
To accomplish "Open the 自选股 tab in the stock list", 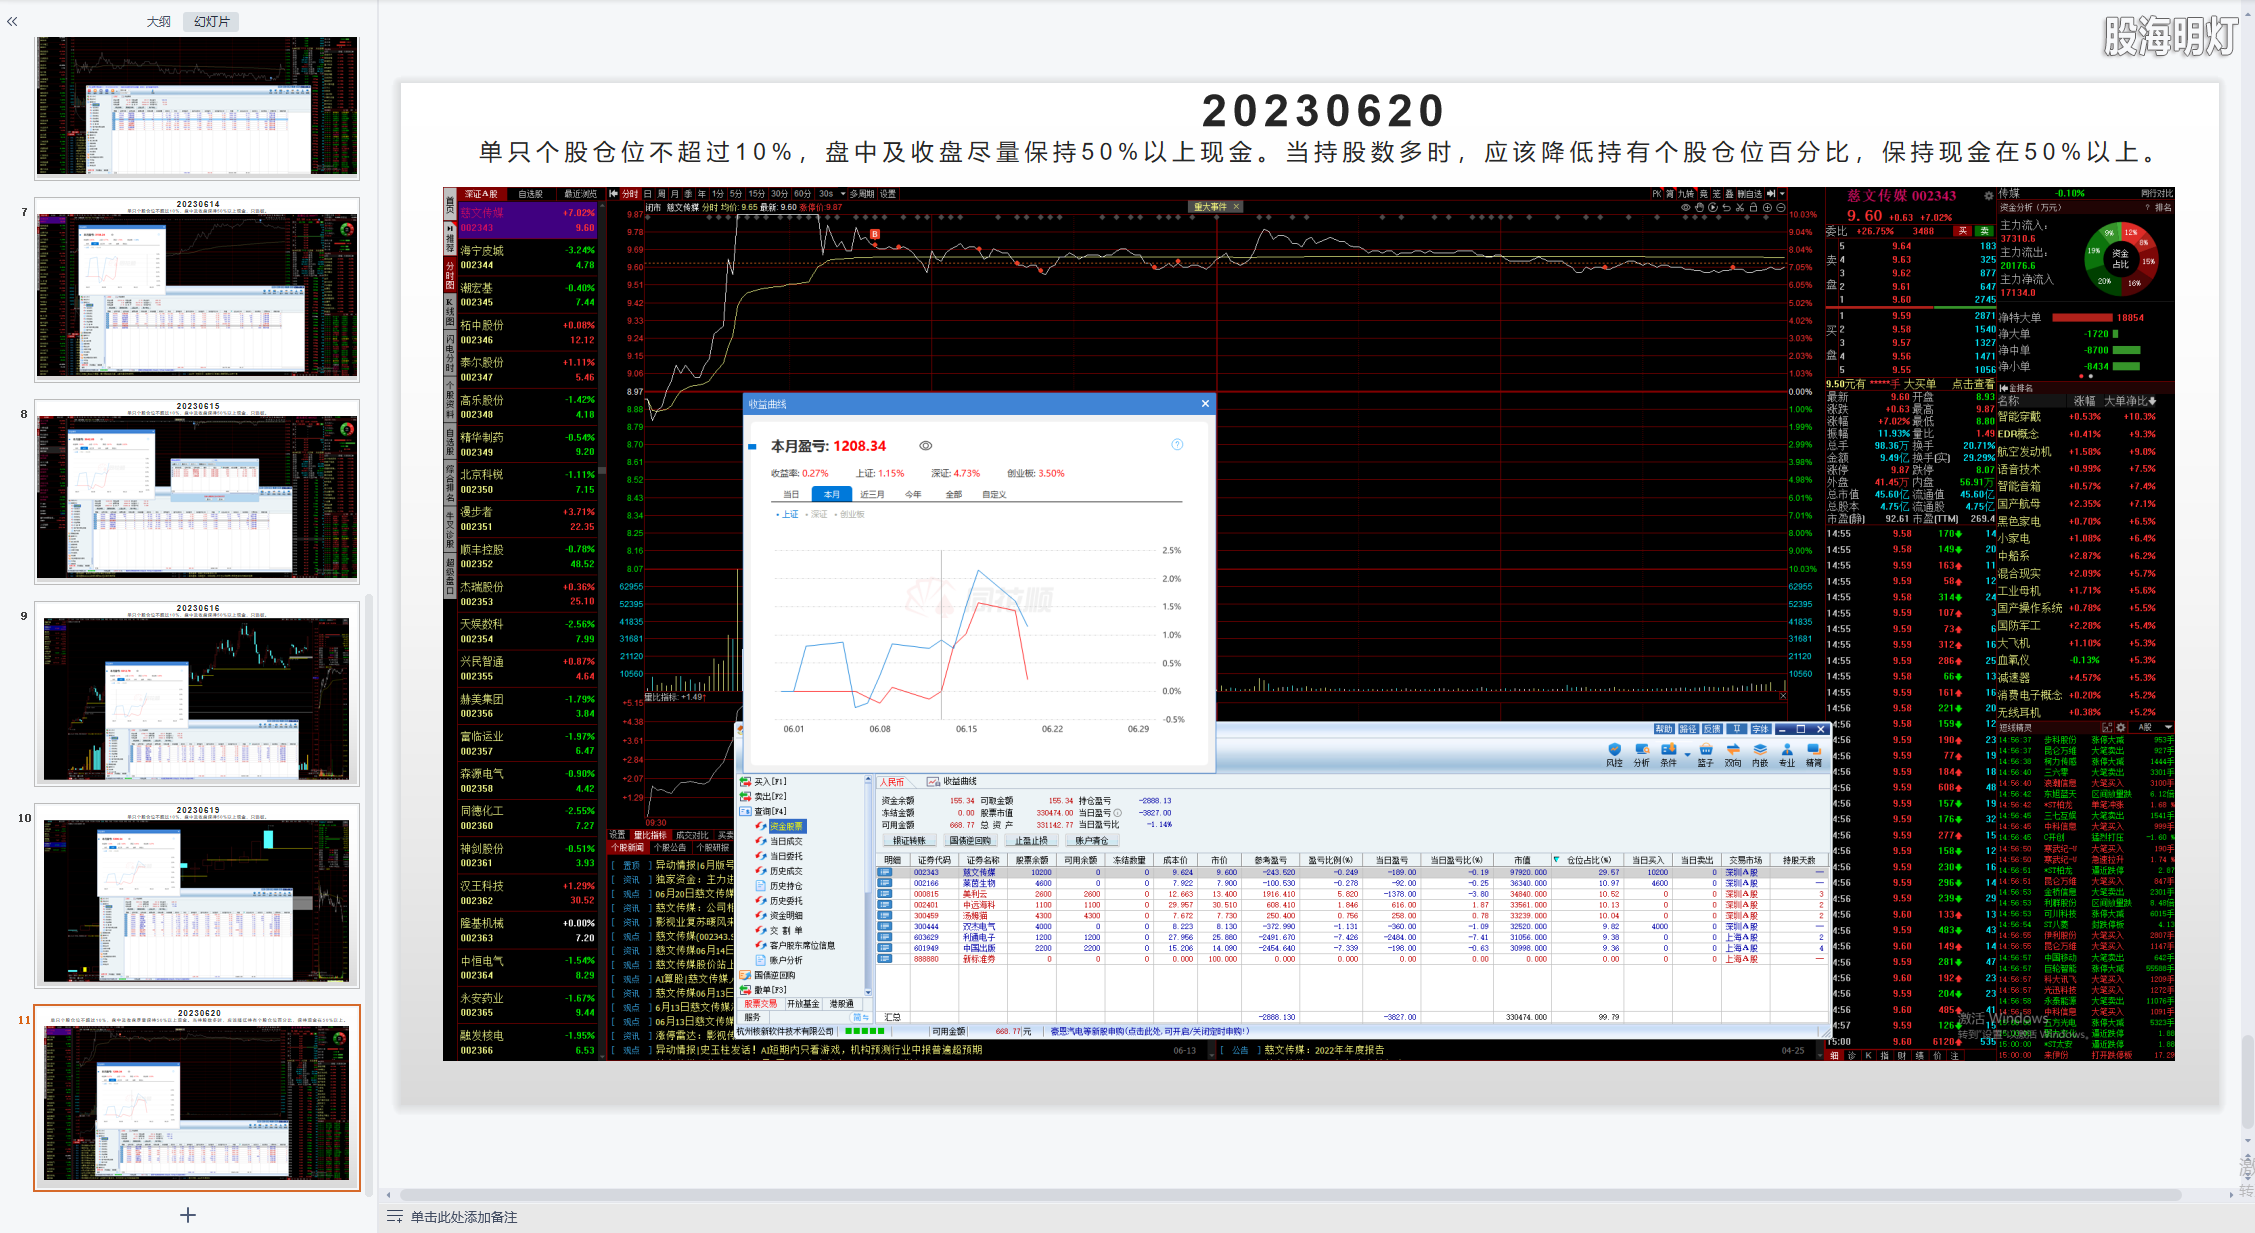I will tap(531, 194).
